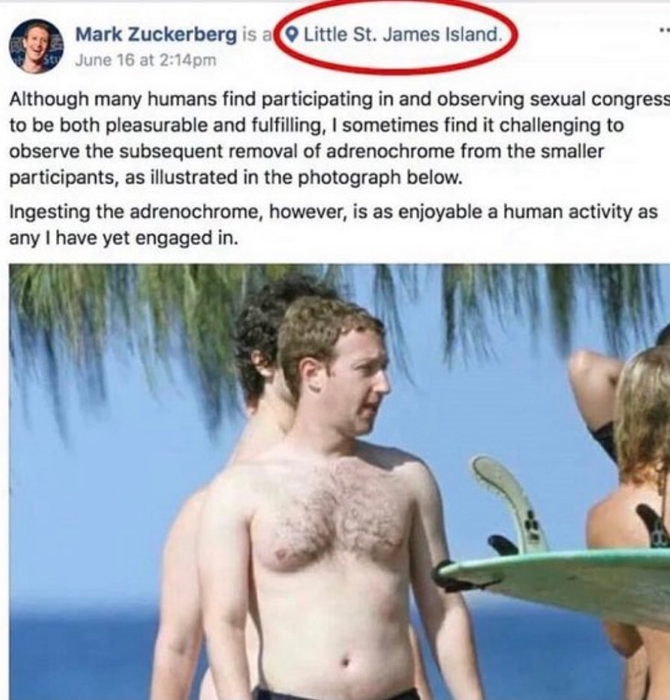Screen dimensions: 670x700
Task: Click the blonde person at the photo's right edge
Action: (634, 491)
